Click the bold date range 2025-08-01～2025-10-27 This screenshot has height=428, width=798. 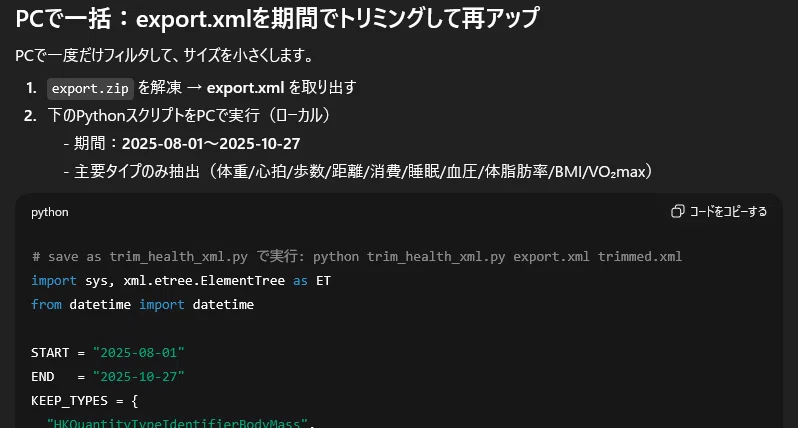(x=211, y=144)
